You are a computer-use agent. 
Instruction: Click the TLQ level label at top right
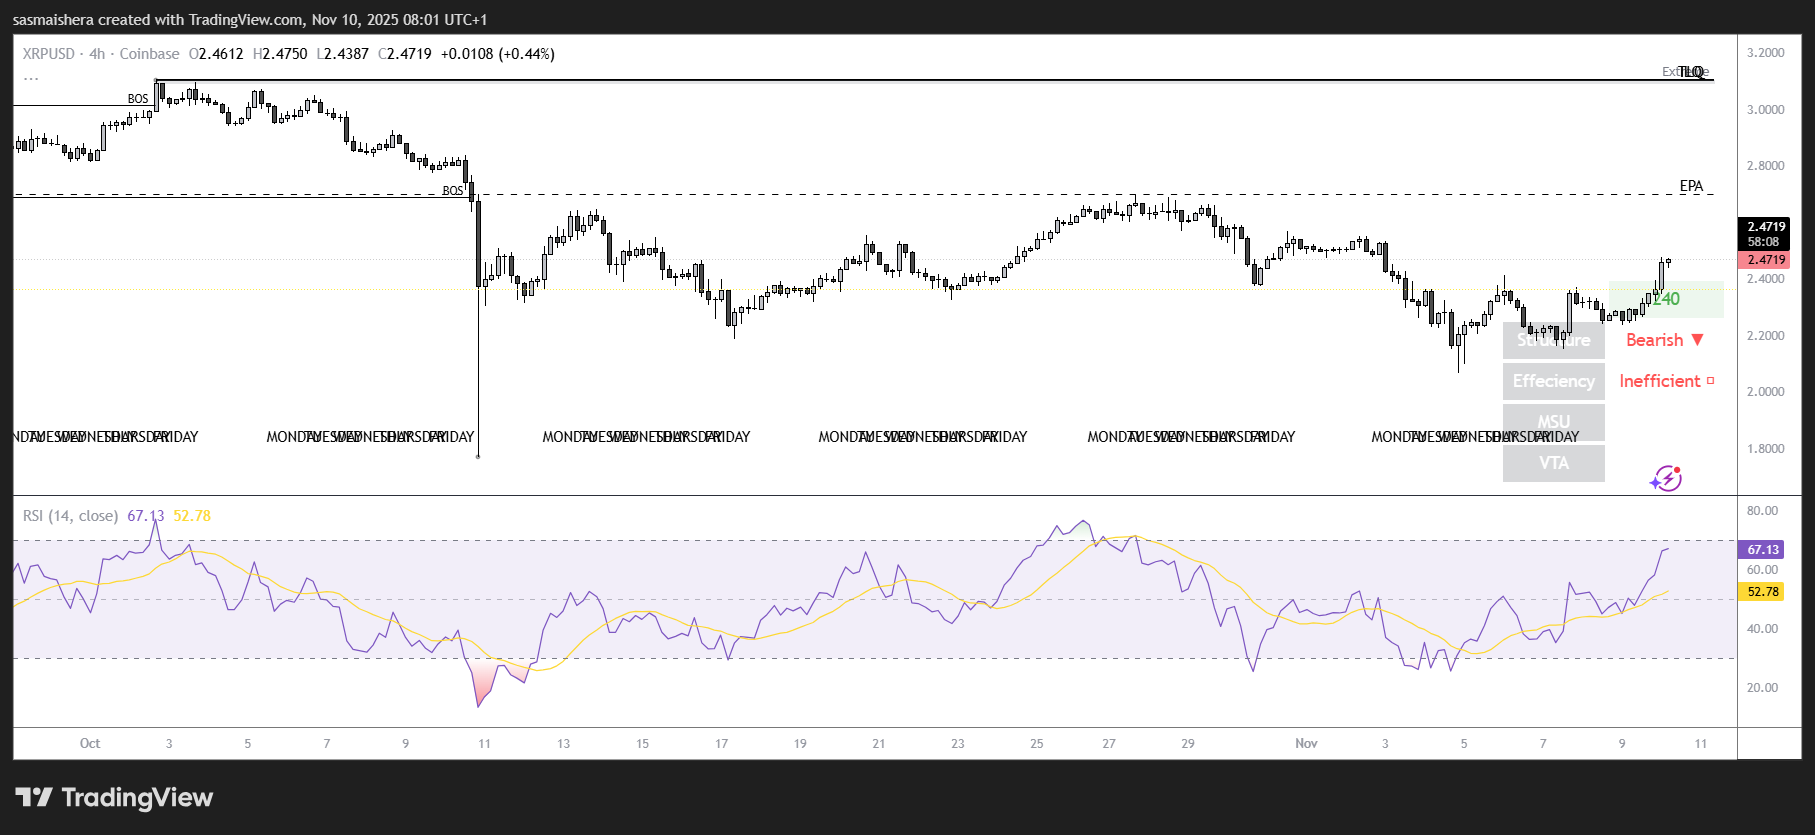[x=1691, y=72]
